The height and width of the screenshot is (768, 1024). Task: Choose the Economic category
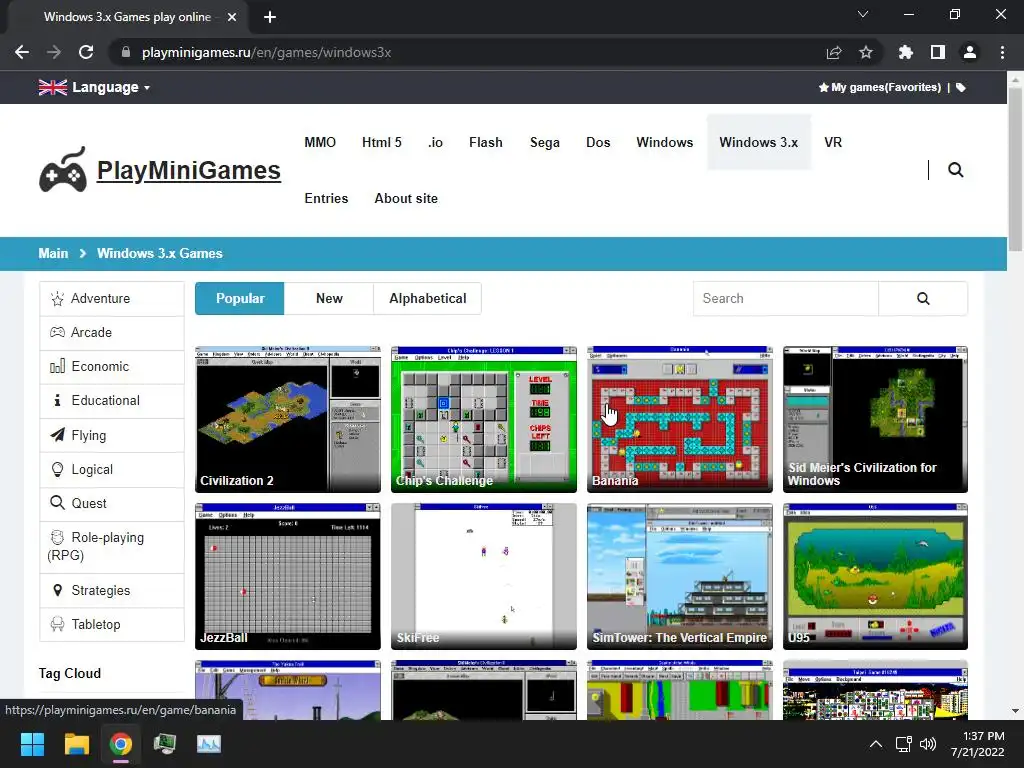tap(112, 366)
